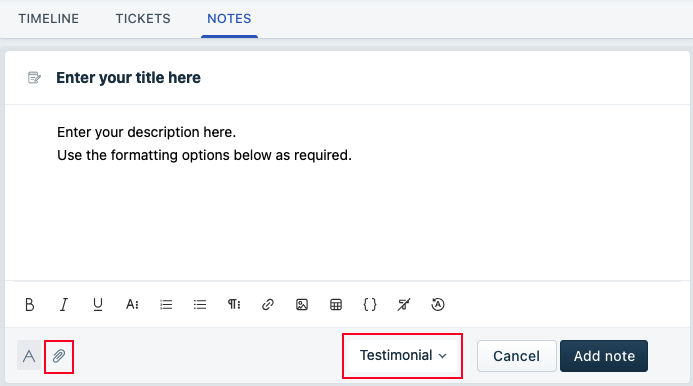Attach a file with paperclip icon
693x386 pixels.
pyautogui.click(x=59, y=356)
